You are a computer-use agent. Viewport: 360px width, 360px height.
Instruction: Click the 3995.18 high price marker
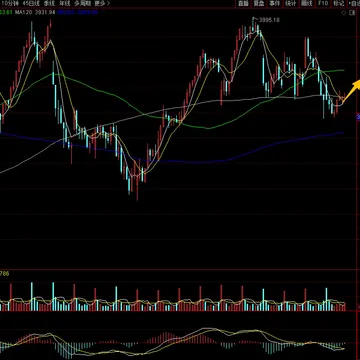(269, 20)
